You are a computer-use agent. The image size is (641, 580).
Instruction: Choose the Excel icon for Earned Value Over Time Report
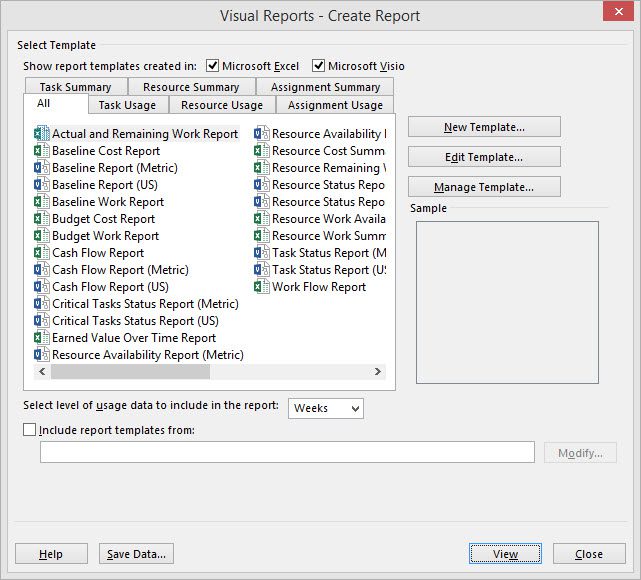42,338
